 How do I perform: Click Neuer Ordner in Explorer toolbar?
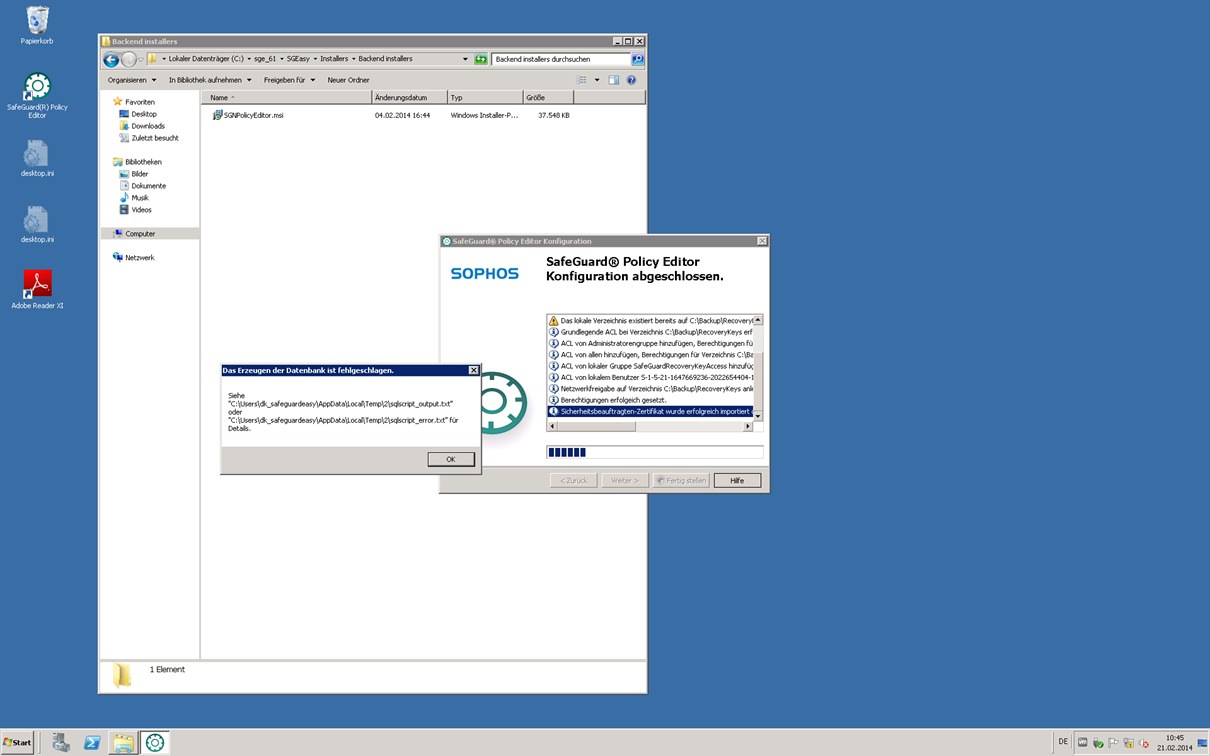point(348,80)
